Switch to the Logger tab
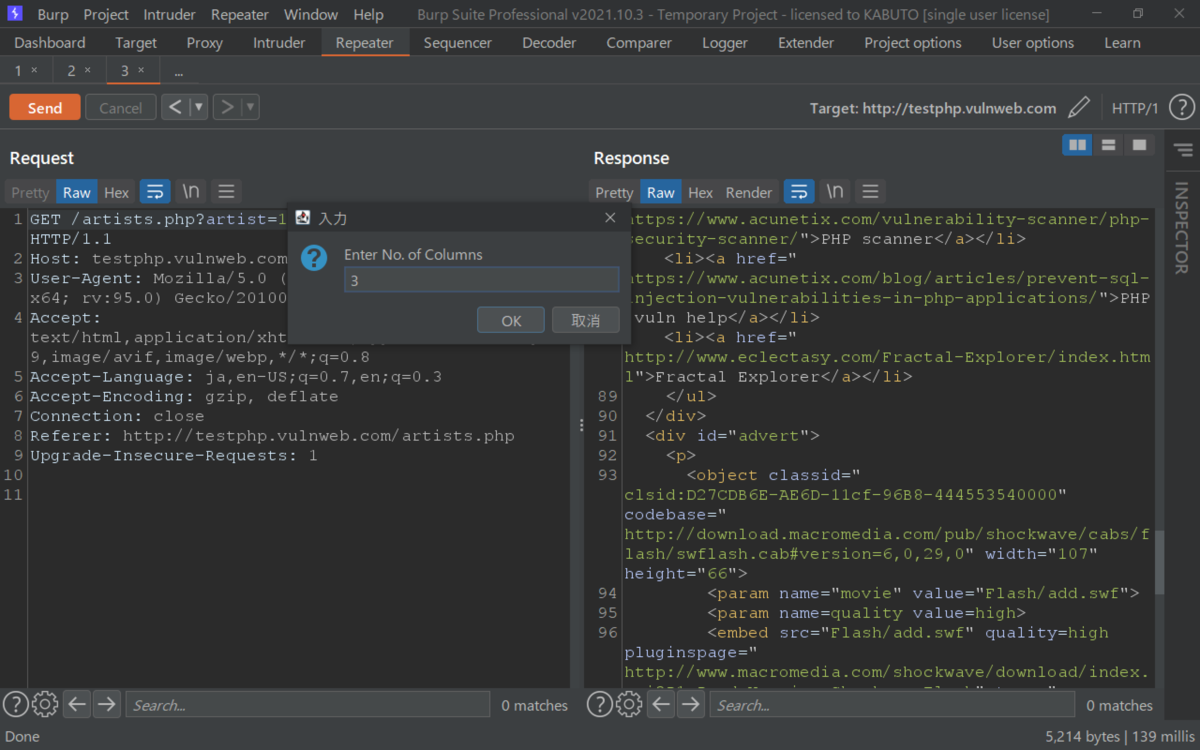The width and height of the screenshot is (1200, 750). point(725,43)
